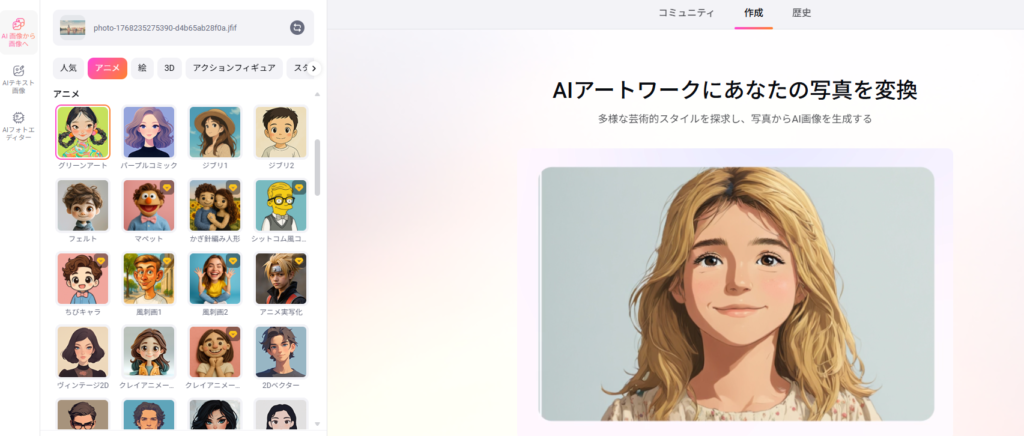
Task: Expand more categories with right chevron
Action: [x=315, y=68]
